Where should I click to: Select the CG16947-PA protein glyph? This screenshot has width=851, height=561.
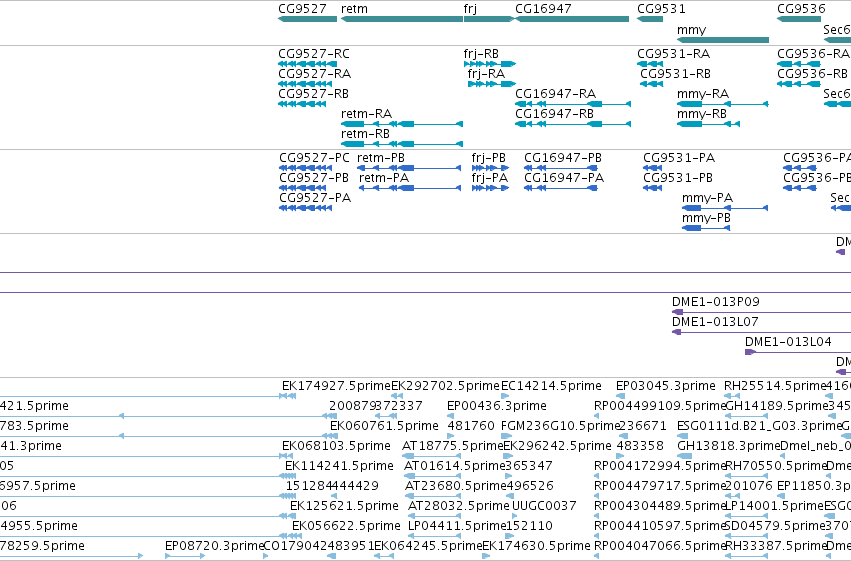point(561,188)
